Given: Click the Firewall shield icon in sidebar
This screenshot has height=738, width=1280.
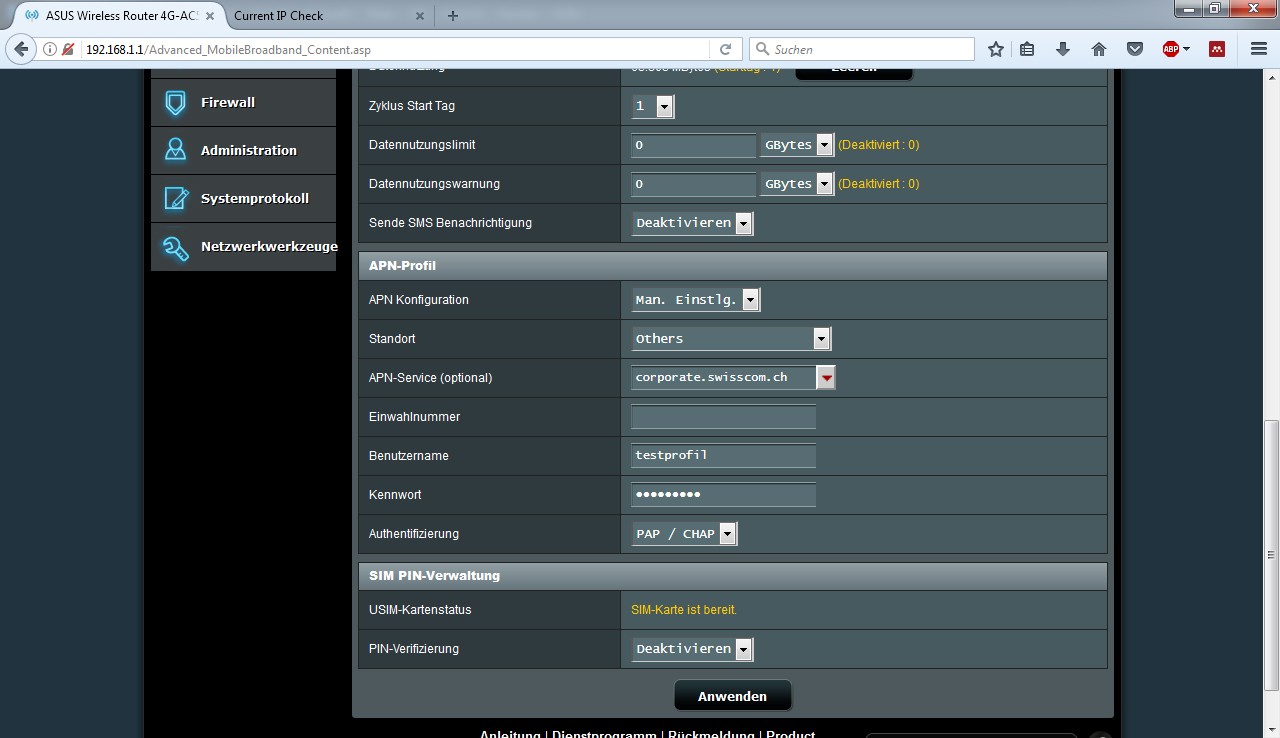Looking at the screenshot, I should pos(176,103).
